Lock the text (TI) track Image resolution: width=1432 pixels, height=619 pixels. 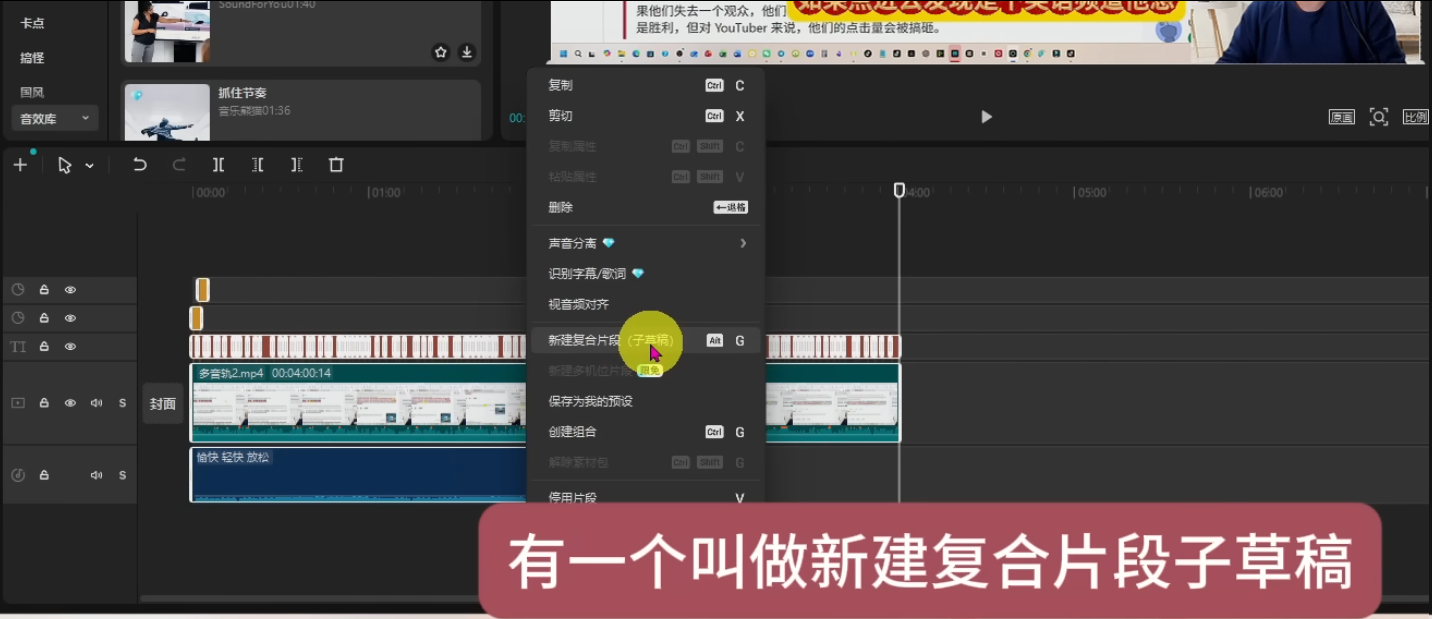44,346
